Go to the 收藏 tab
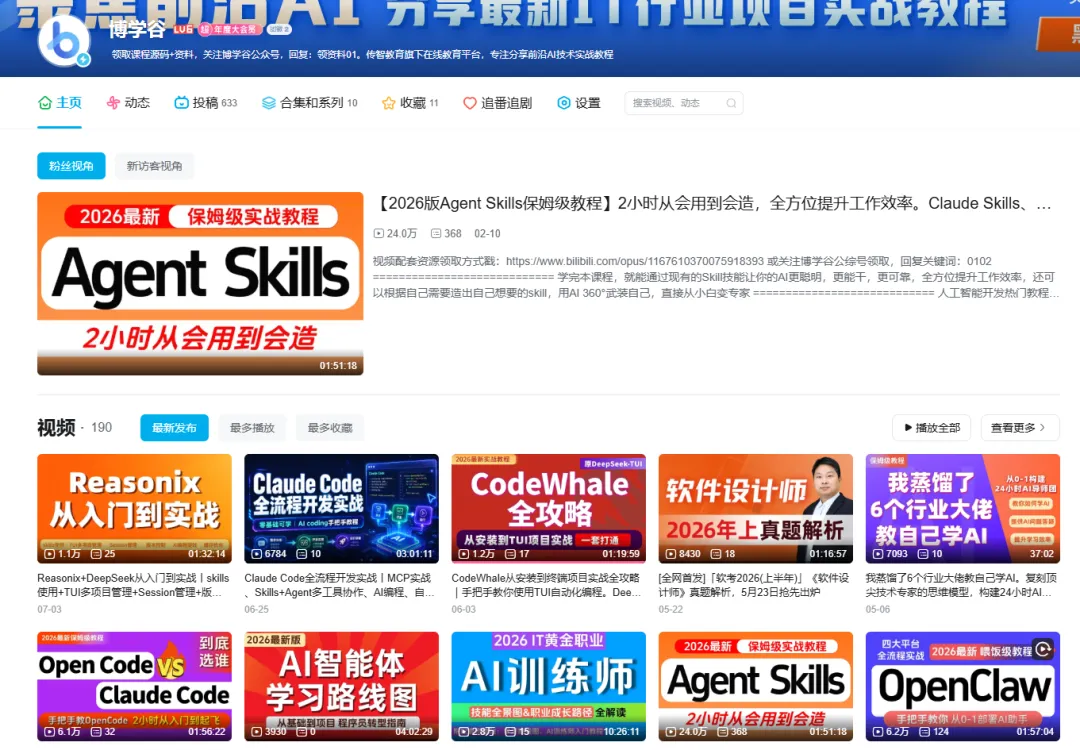 click(x=410, y=103)
